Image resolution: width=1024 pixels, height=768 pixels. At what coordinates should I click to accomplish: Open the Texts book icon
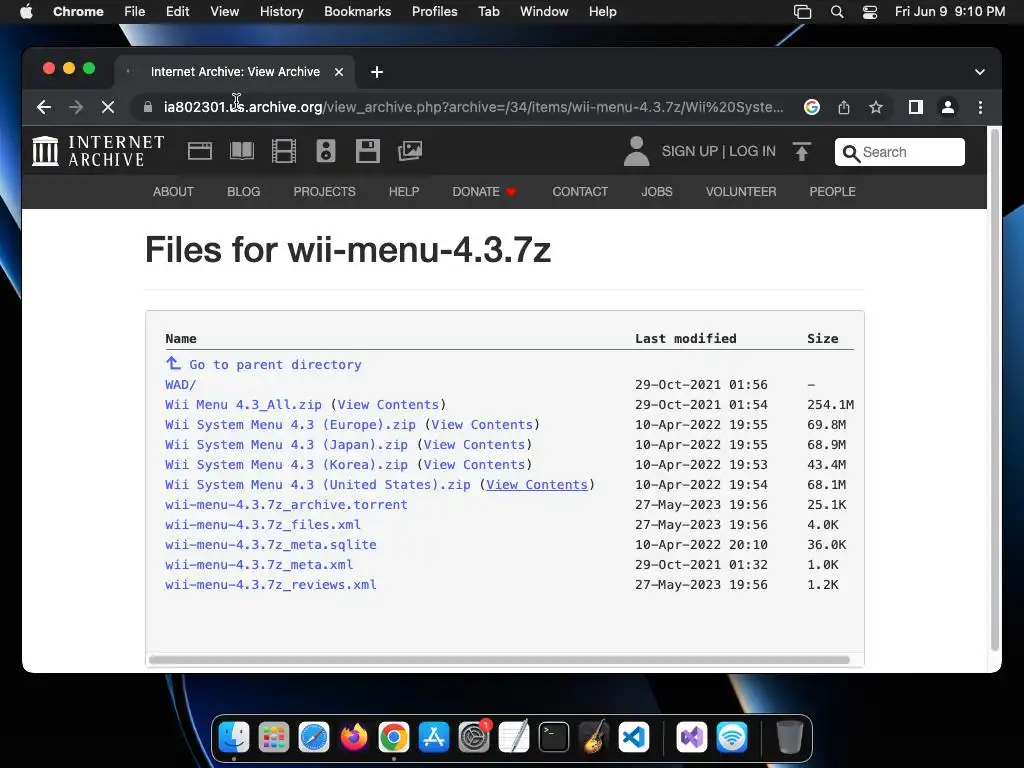(242, 151)
